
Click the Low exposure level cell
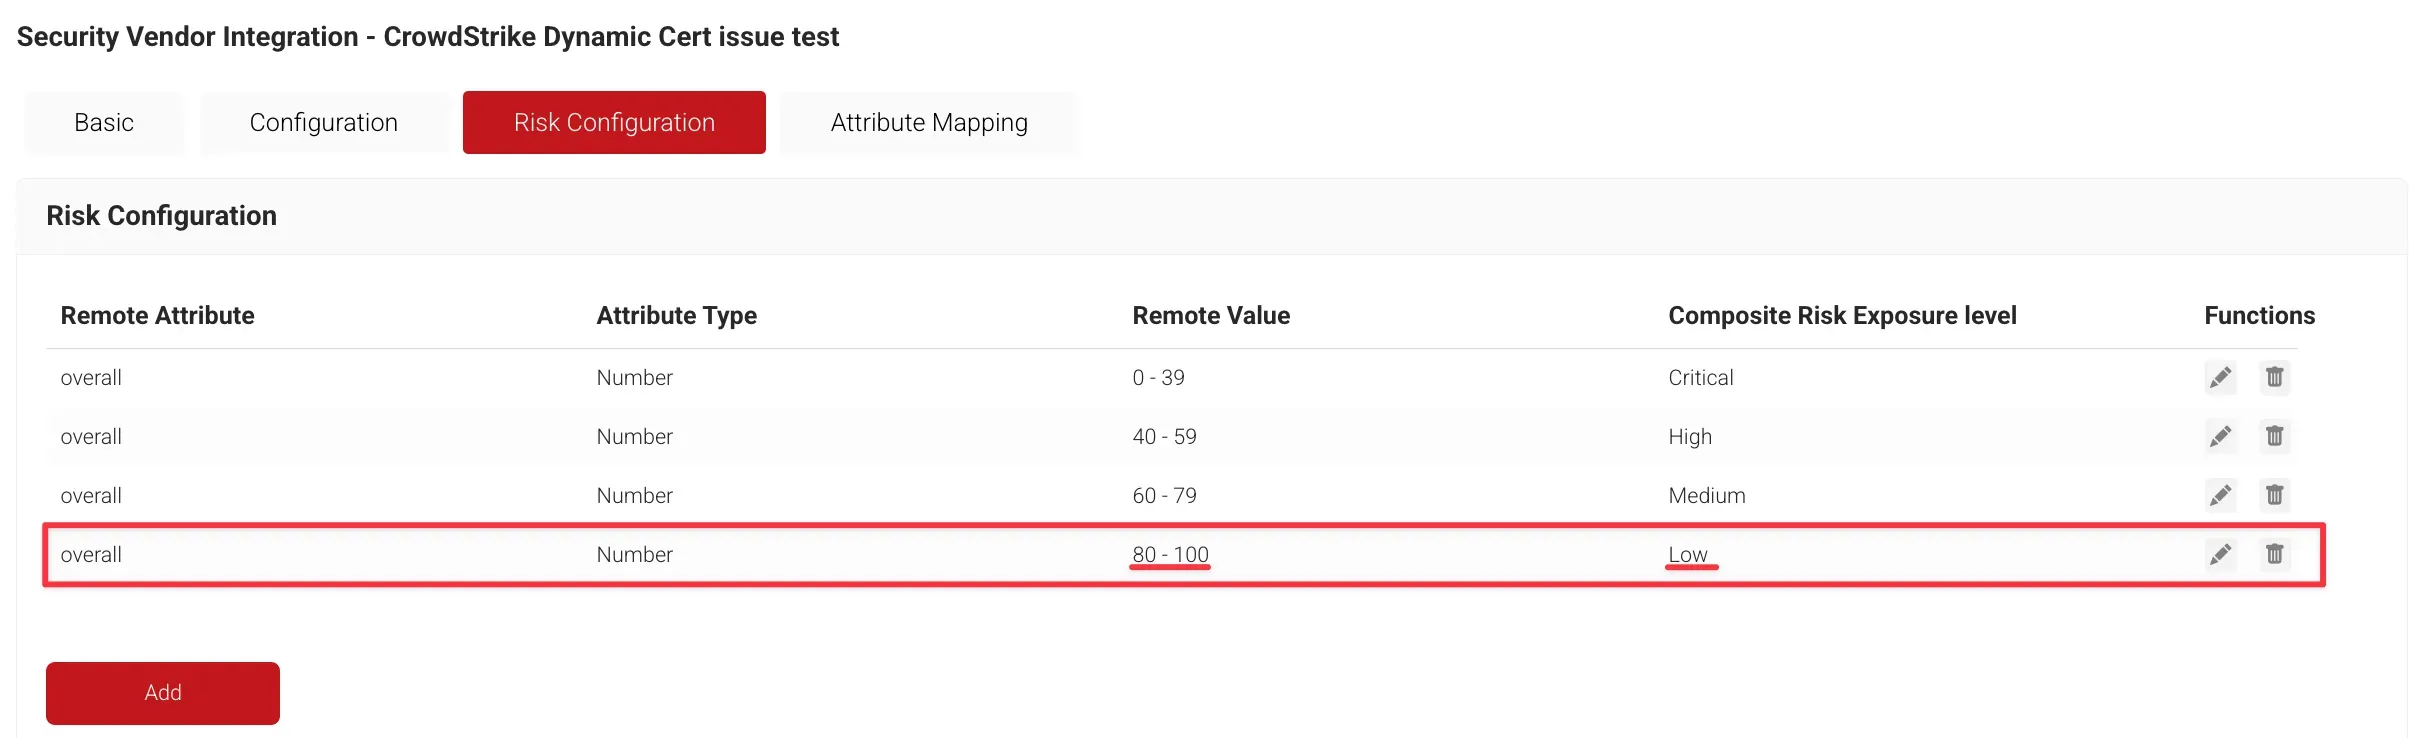(x=1687, y=555)
